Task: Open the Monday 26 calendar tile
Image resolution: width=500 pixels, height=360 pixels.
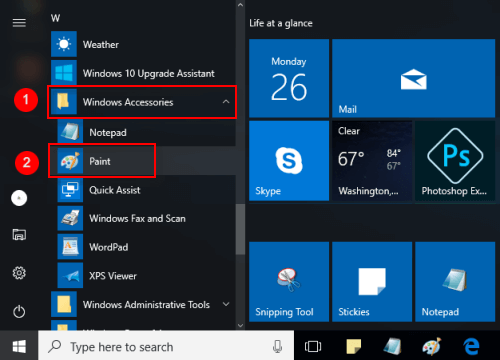Action: (289, 78)
